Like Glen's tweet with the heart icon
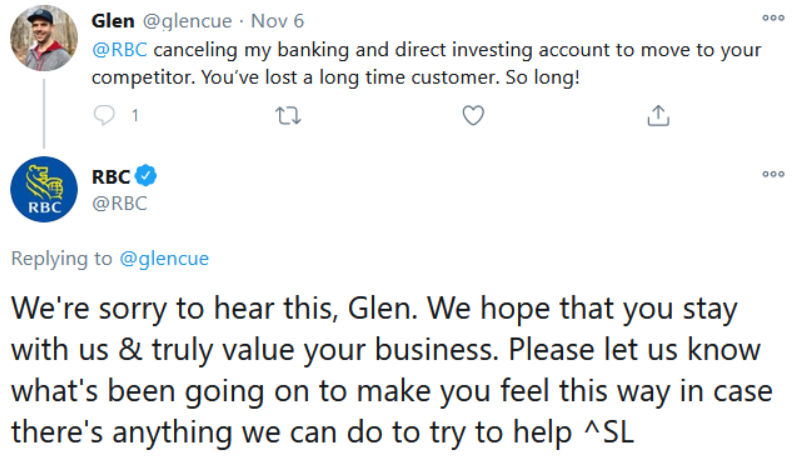 click(x=473, y=116)
